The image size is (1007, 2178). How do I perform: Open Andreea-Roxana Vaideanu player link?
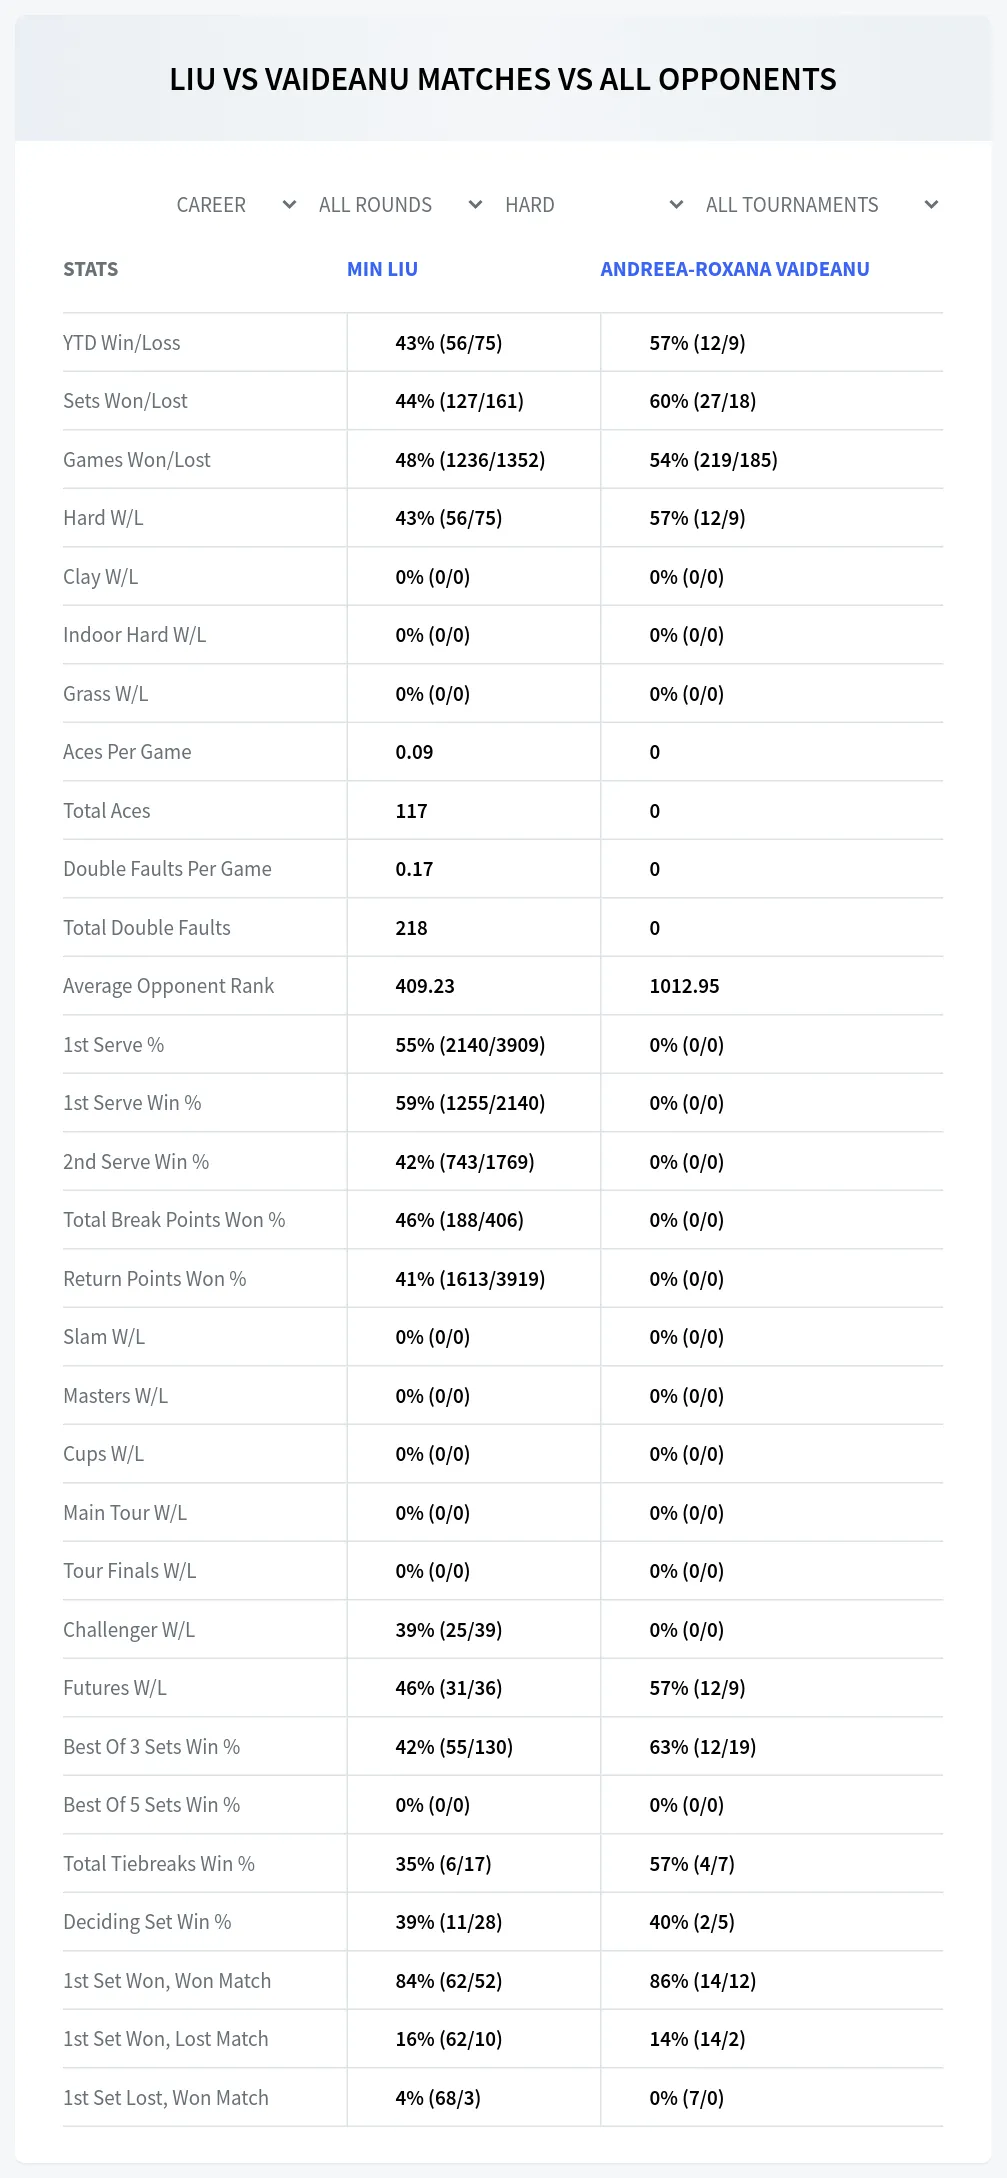[x=735, y=269]
